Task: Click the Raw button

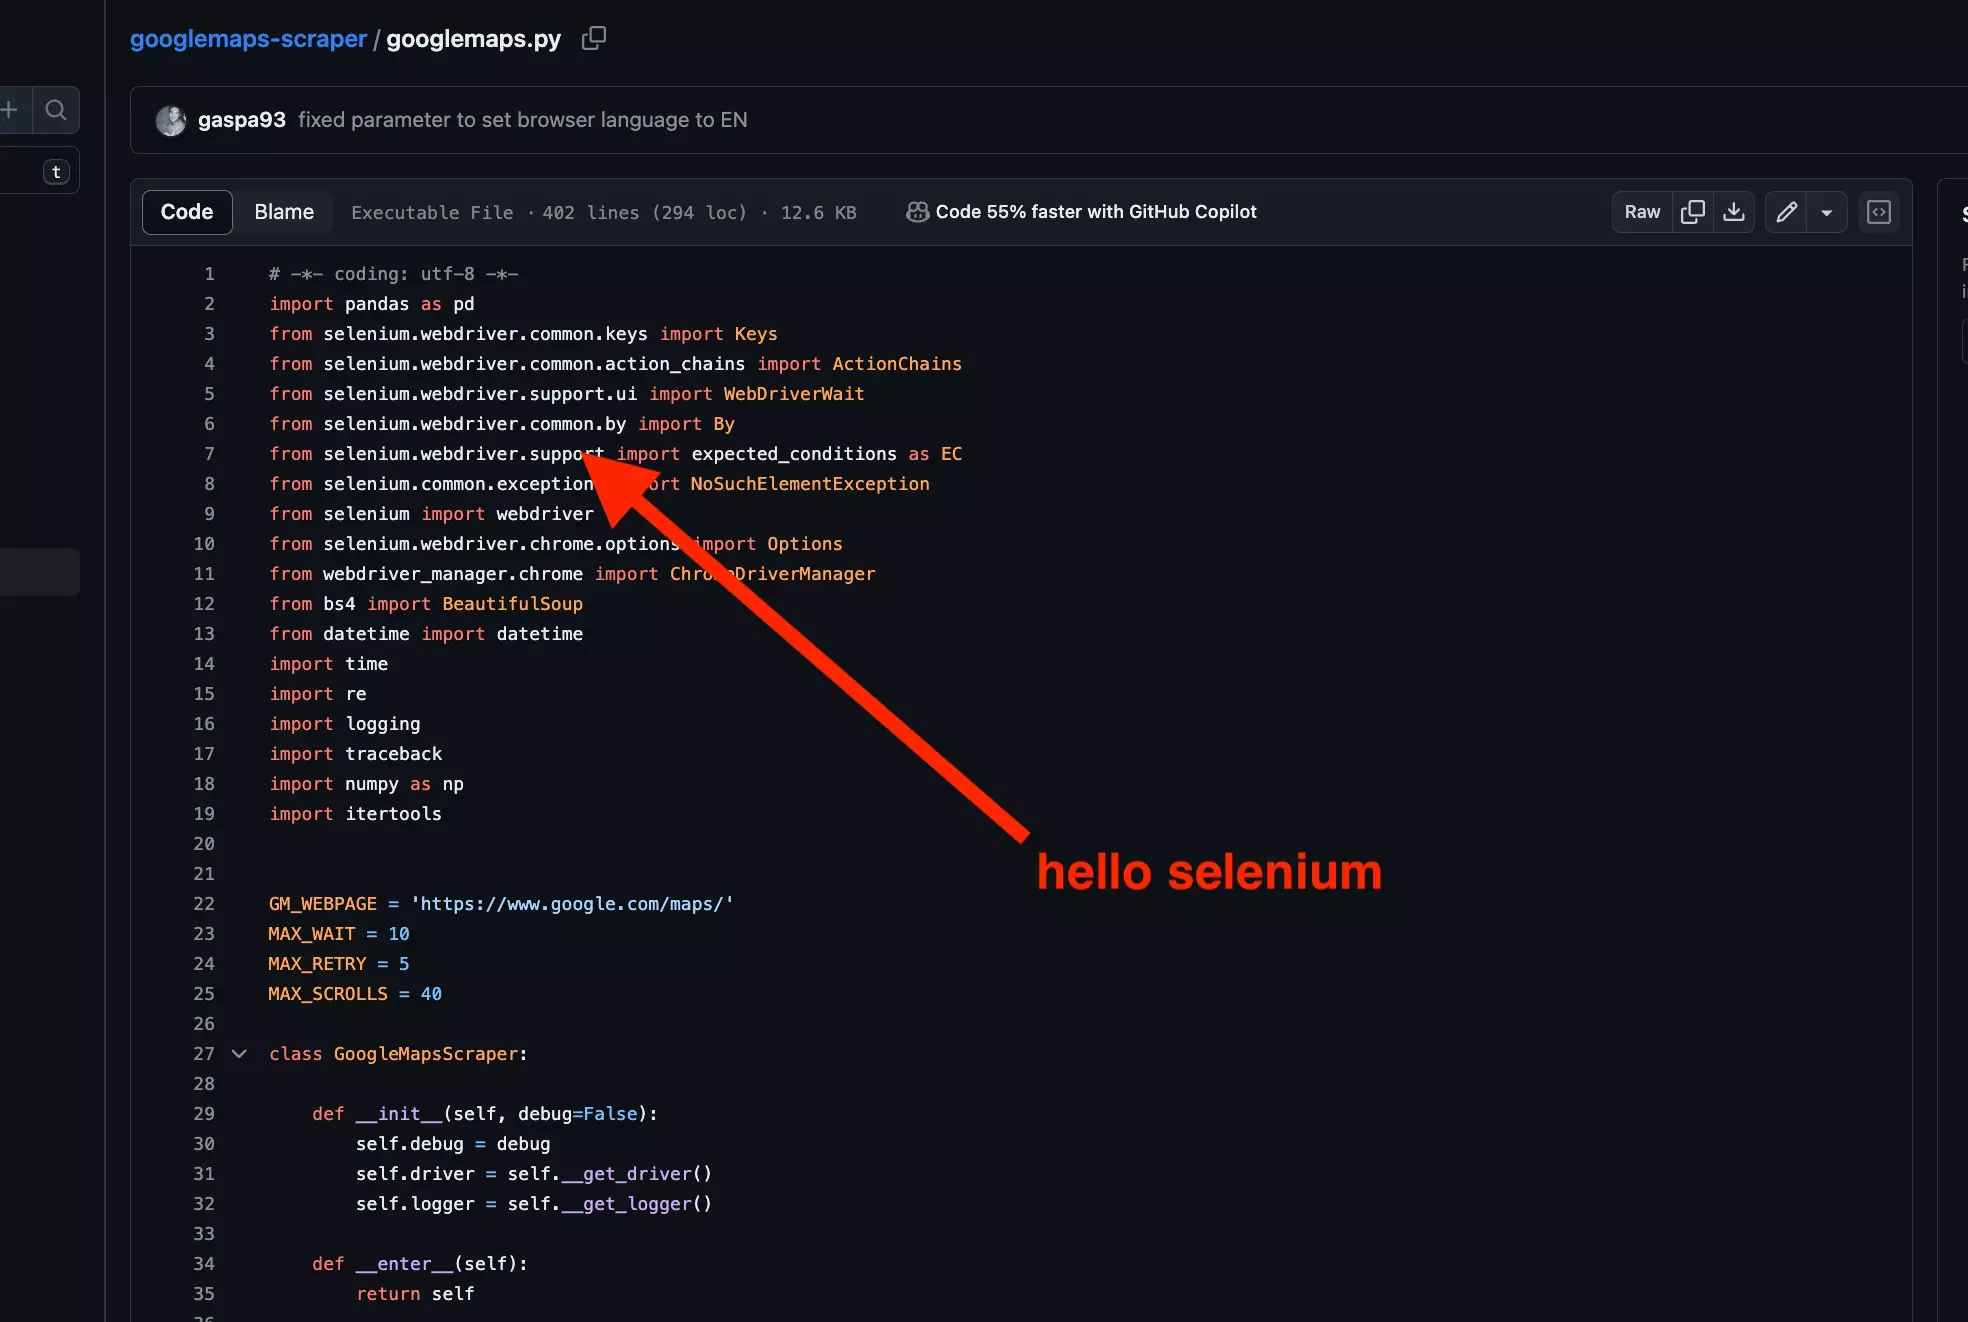Action: coord(1642,212)
